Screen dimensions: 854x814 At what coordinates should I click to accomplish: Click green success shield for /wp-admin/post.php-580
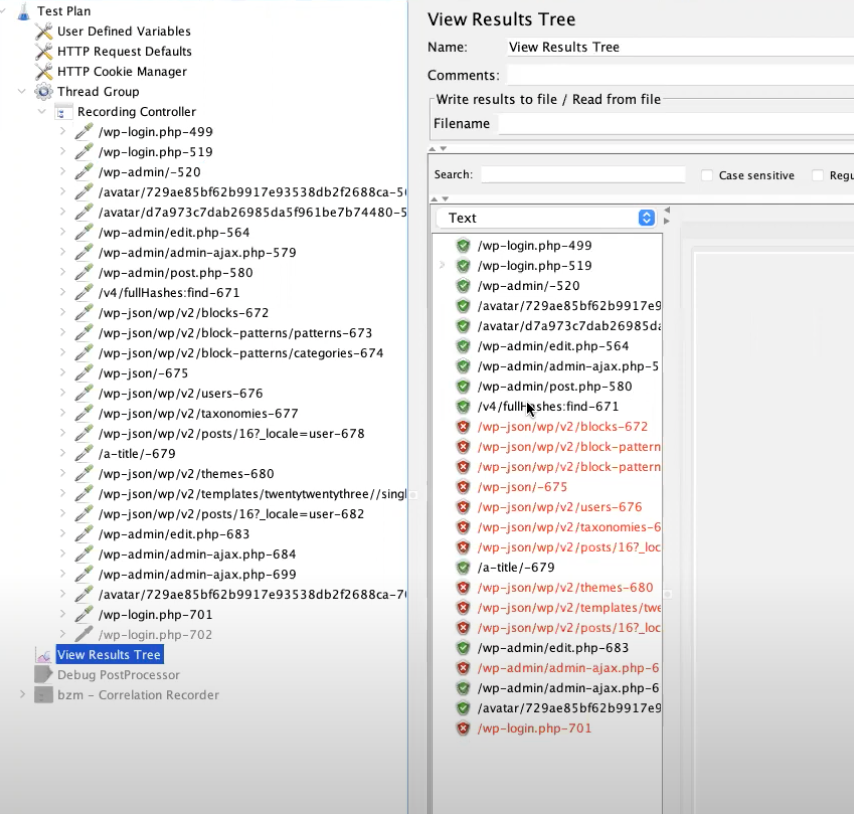[x=463, y=387]
